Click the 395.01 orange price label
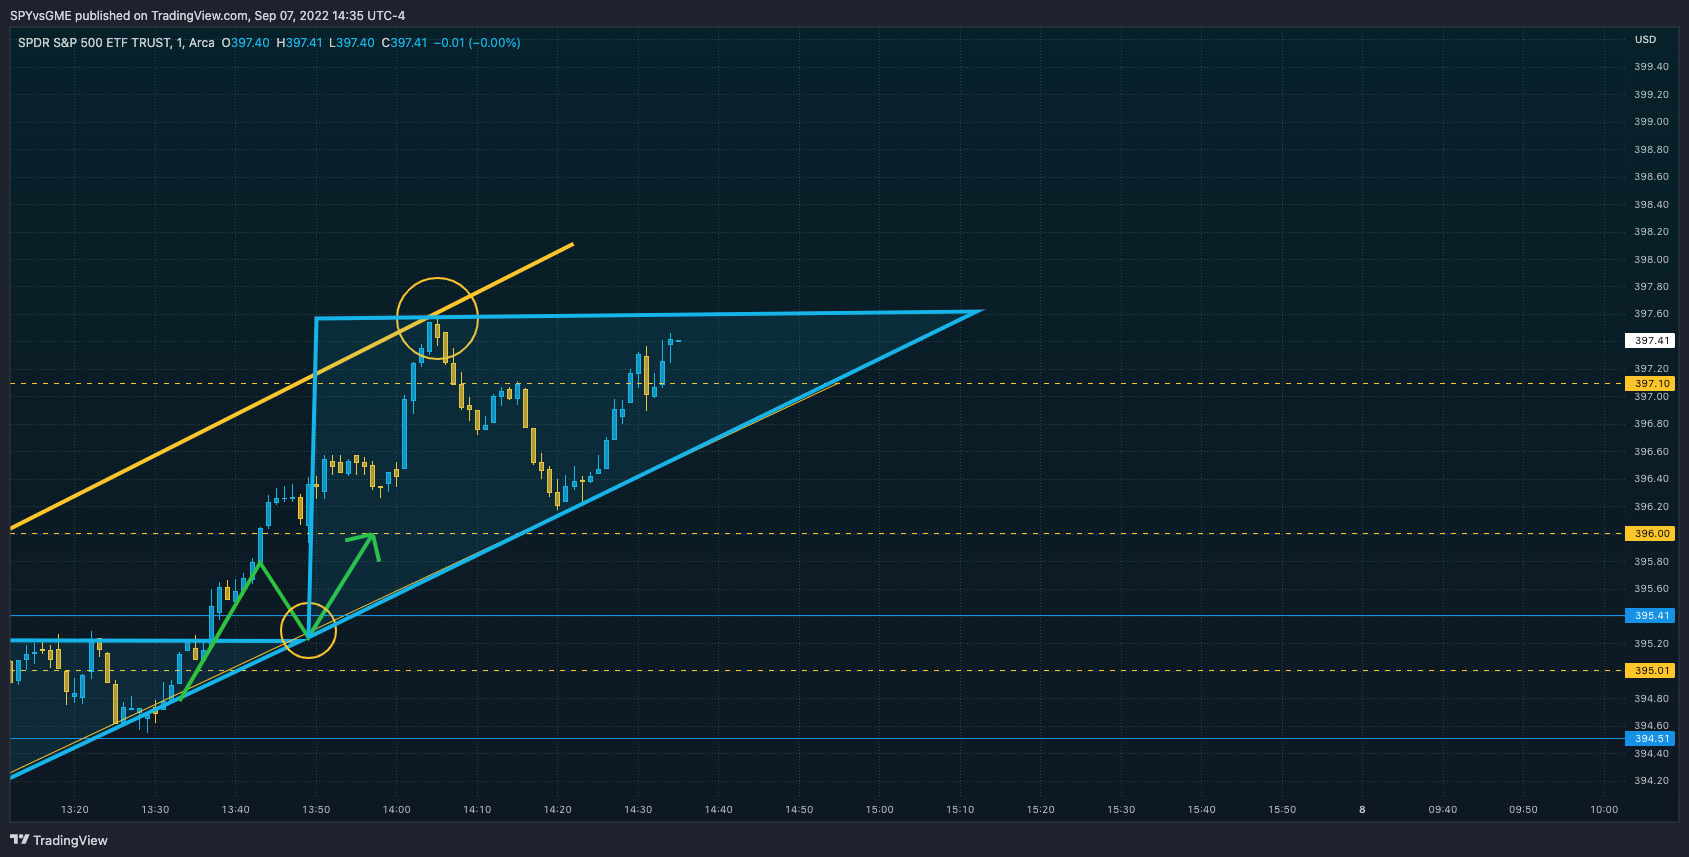 [x=1651, y=671]
